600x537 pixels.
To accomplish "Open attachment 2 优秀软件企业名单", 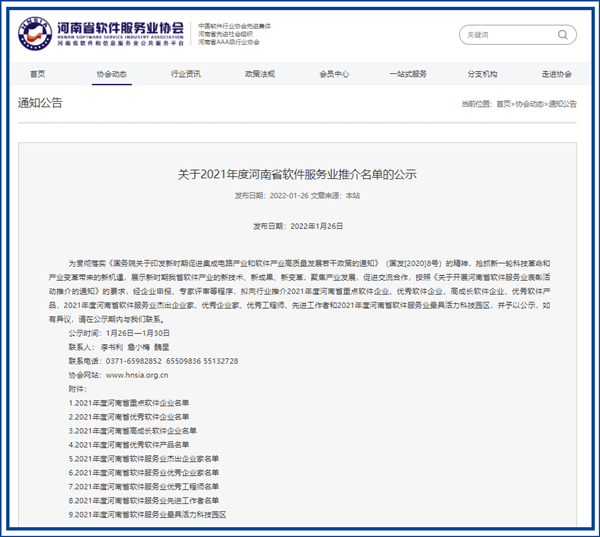I will tap(129, 417).
